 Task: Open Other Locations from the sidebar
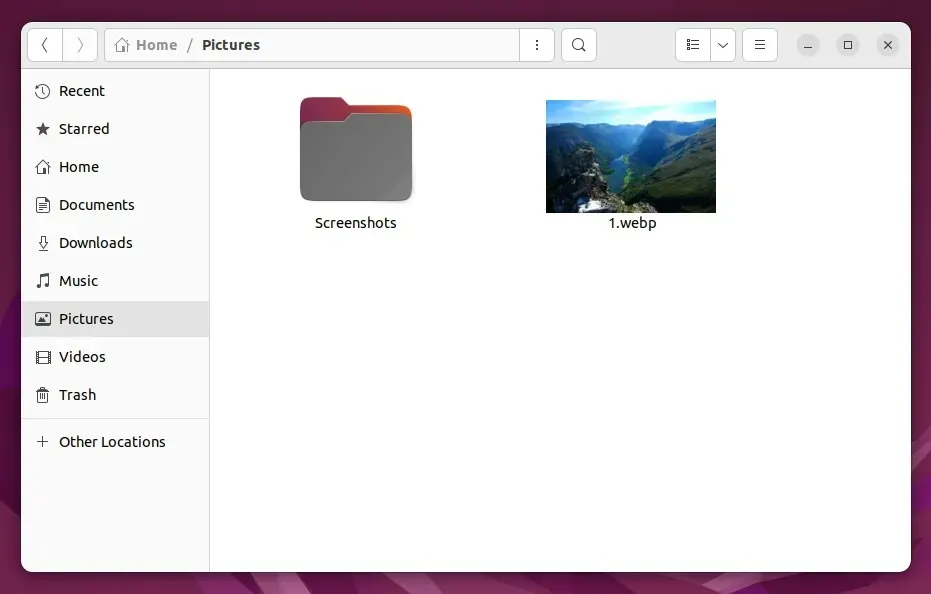tap(112, 441)
